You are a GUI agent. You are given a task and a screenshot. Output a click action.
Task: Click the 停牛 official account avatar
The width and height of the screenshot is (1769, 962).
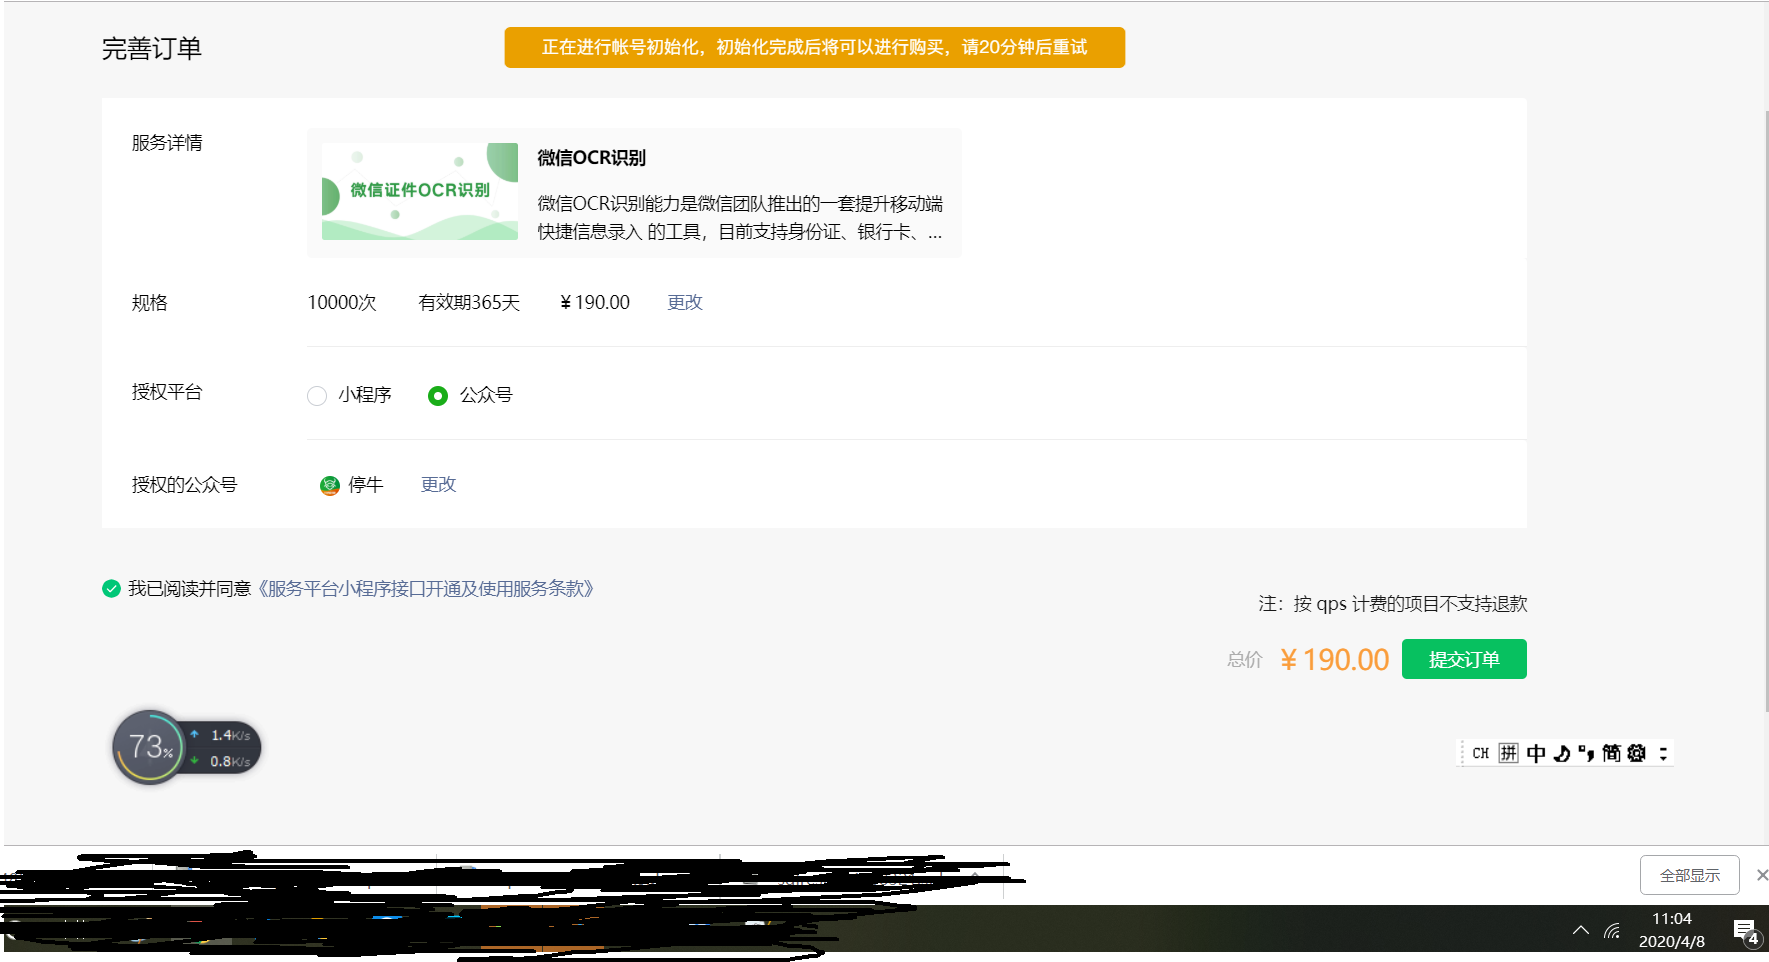click(x=329, y=486)
